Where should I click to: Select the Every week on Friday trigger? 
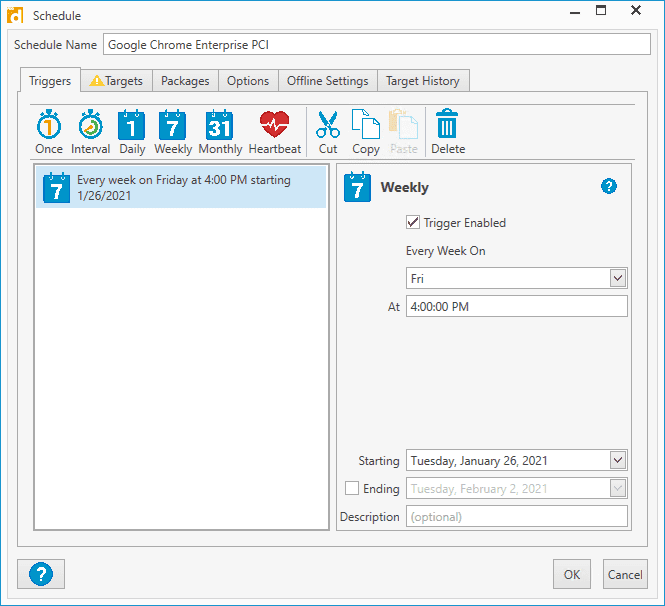[x=181, y=187]
